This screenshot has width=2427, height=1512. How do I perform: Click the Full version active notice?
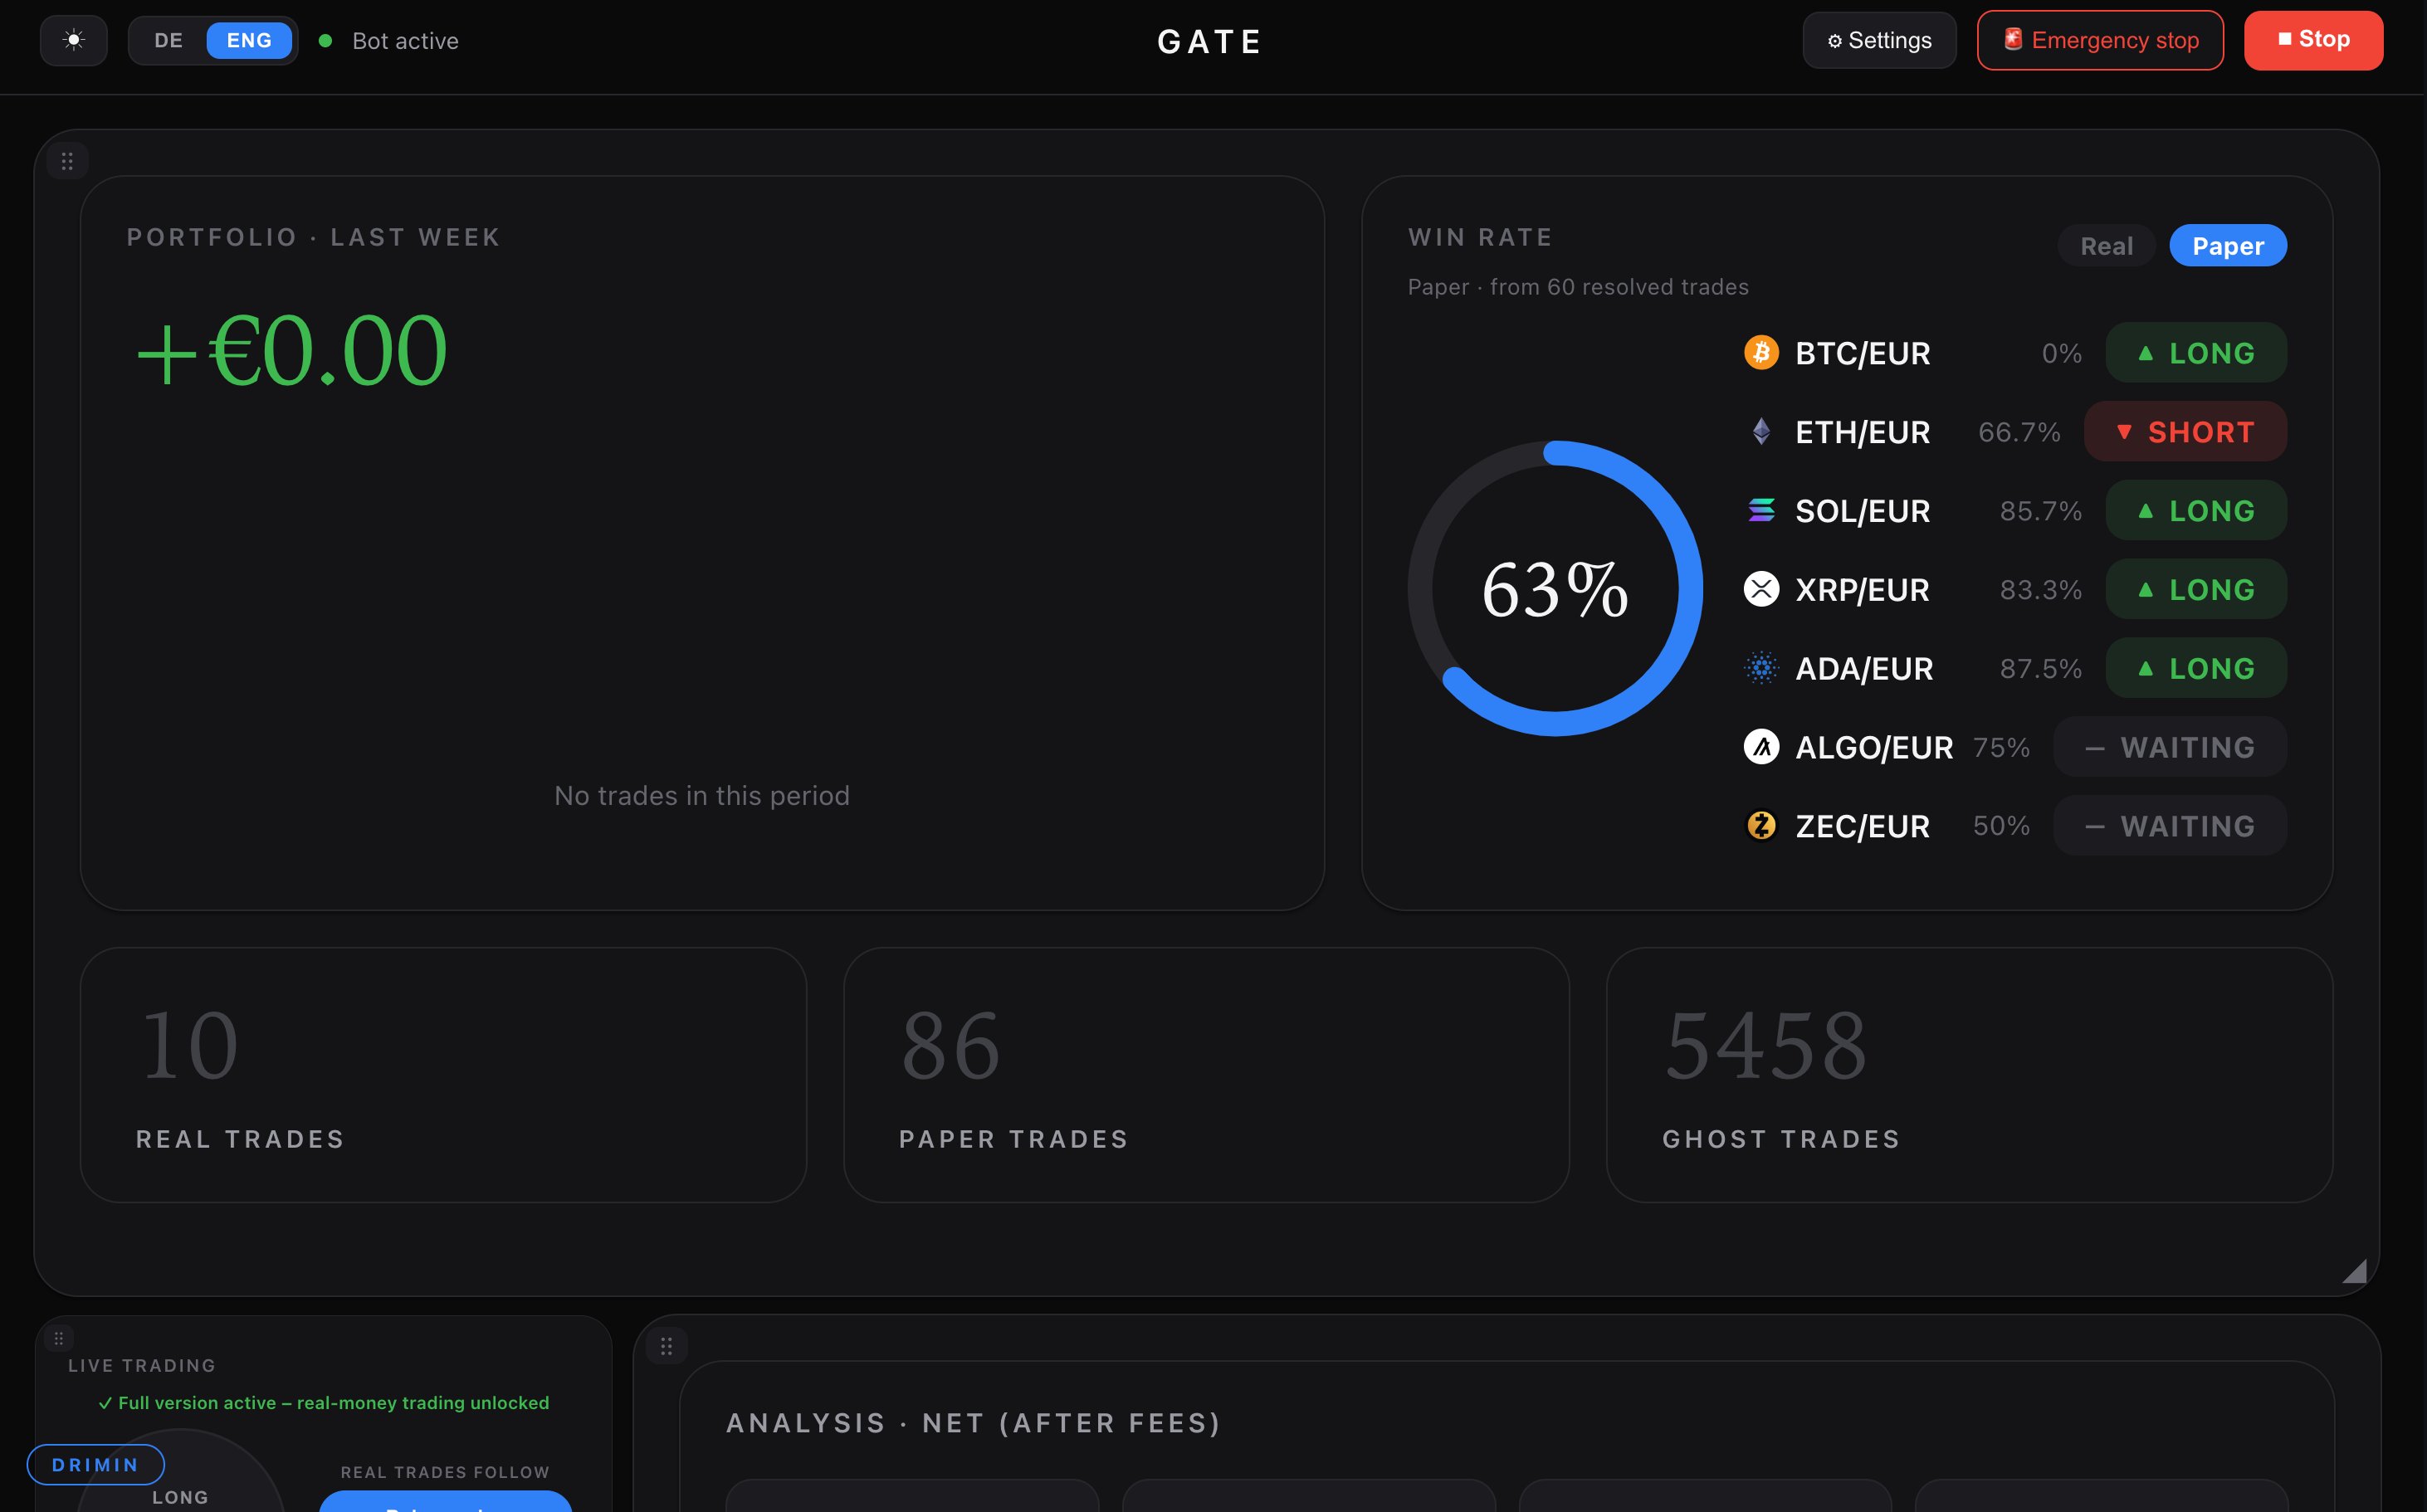324,1403
